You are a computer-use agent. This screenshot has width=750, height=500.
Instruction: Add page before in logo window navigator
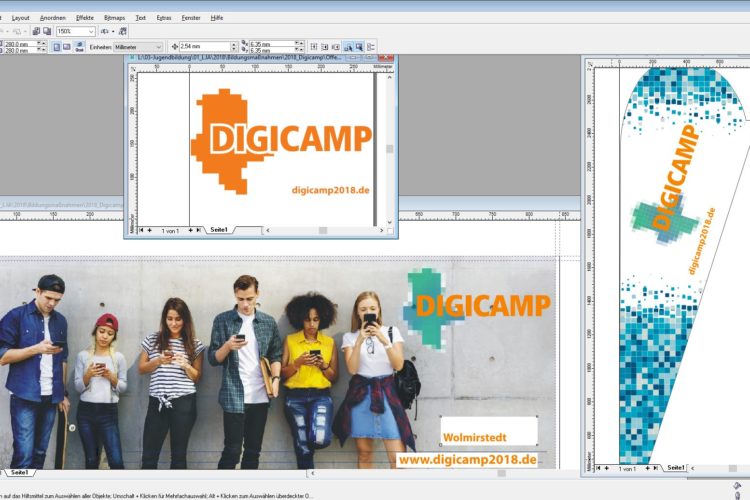coord(150,231)
